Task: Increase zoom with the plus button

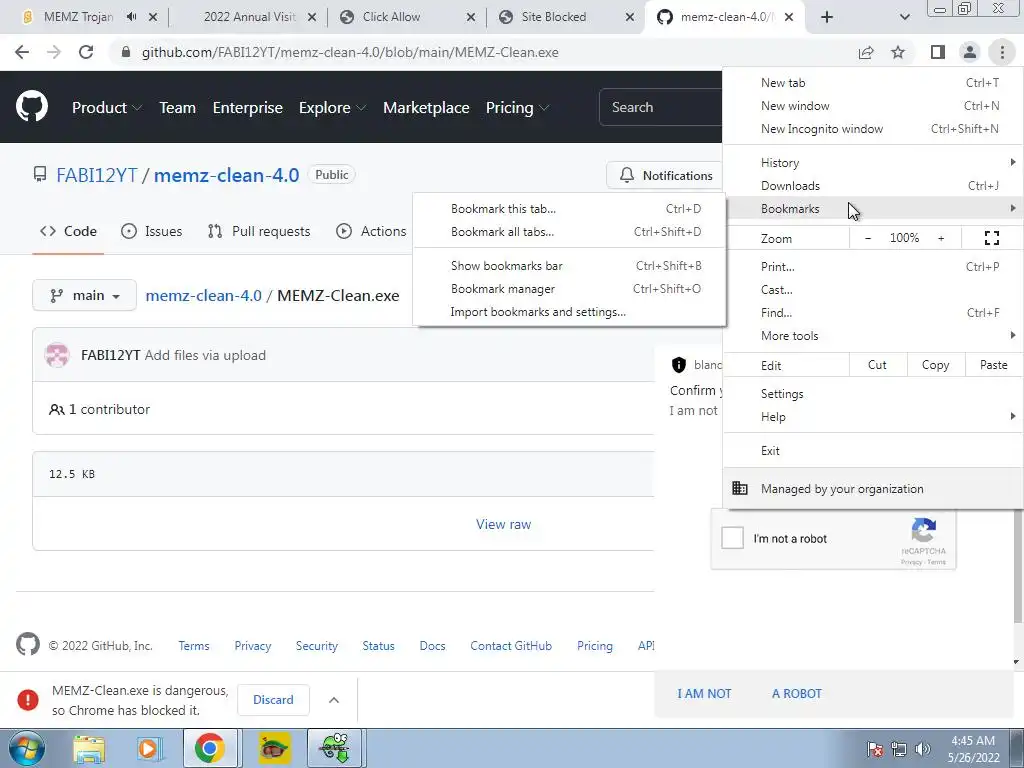Action: point(941,238)
